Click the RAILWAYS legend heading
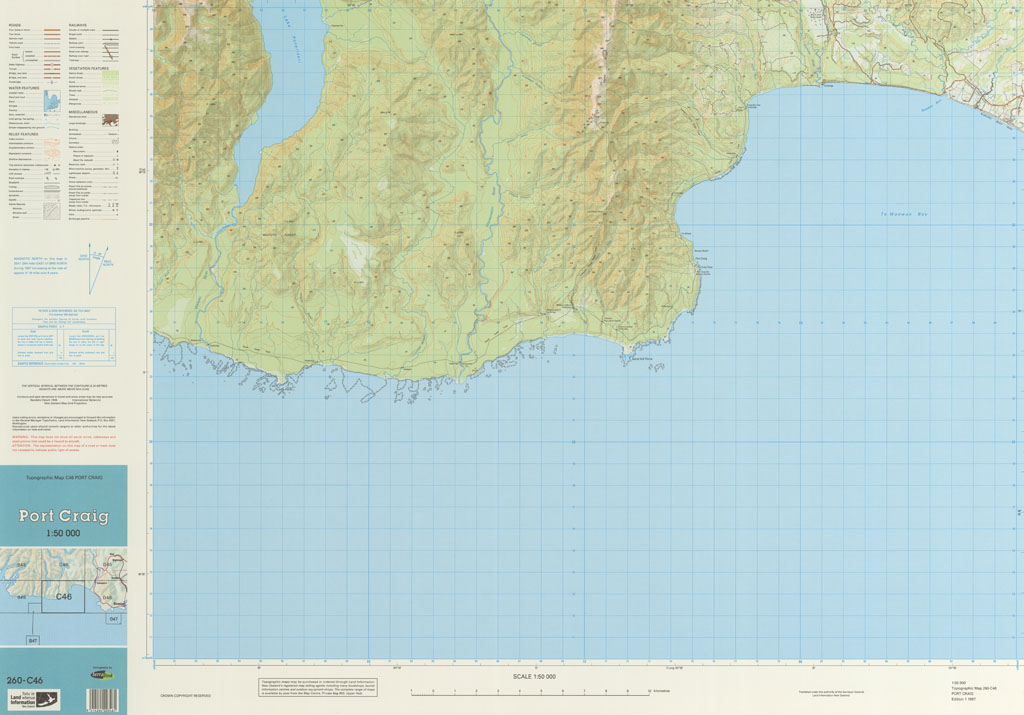This screenshot has height=715, width=1024. point(78,24)
